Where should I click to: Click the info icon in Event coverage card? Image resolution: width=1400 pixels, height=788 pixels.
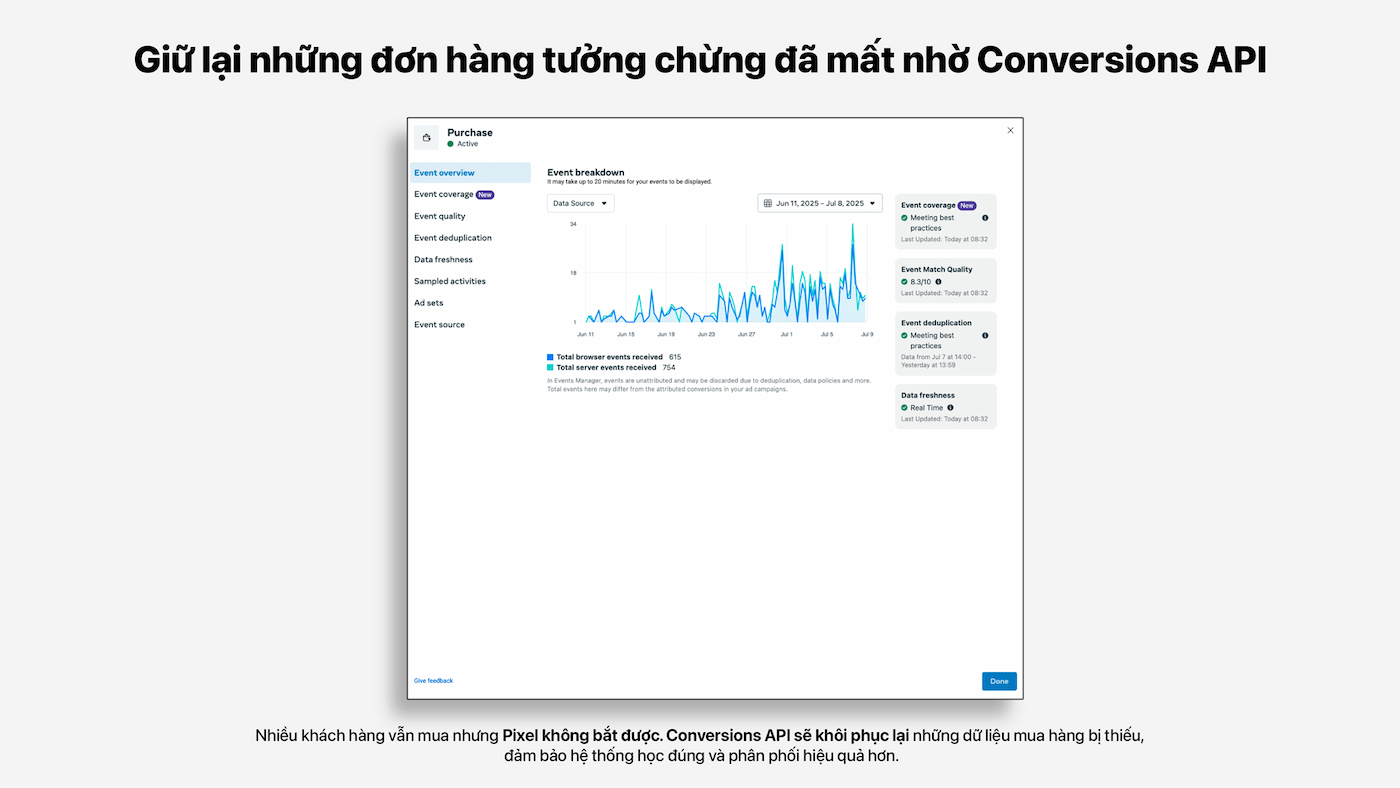click(x=985, y=218)
